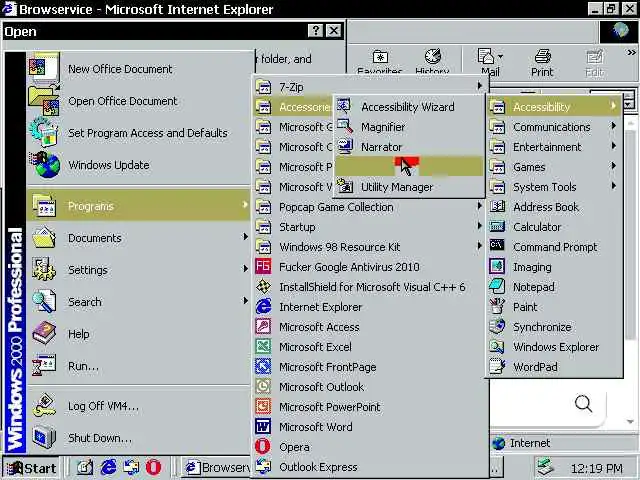Click the Synchronize icon
The image size is (640, 480).
click(497, 327)
